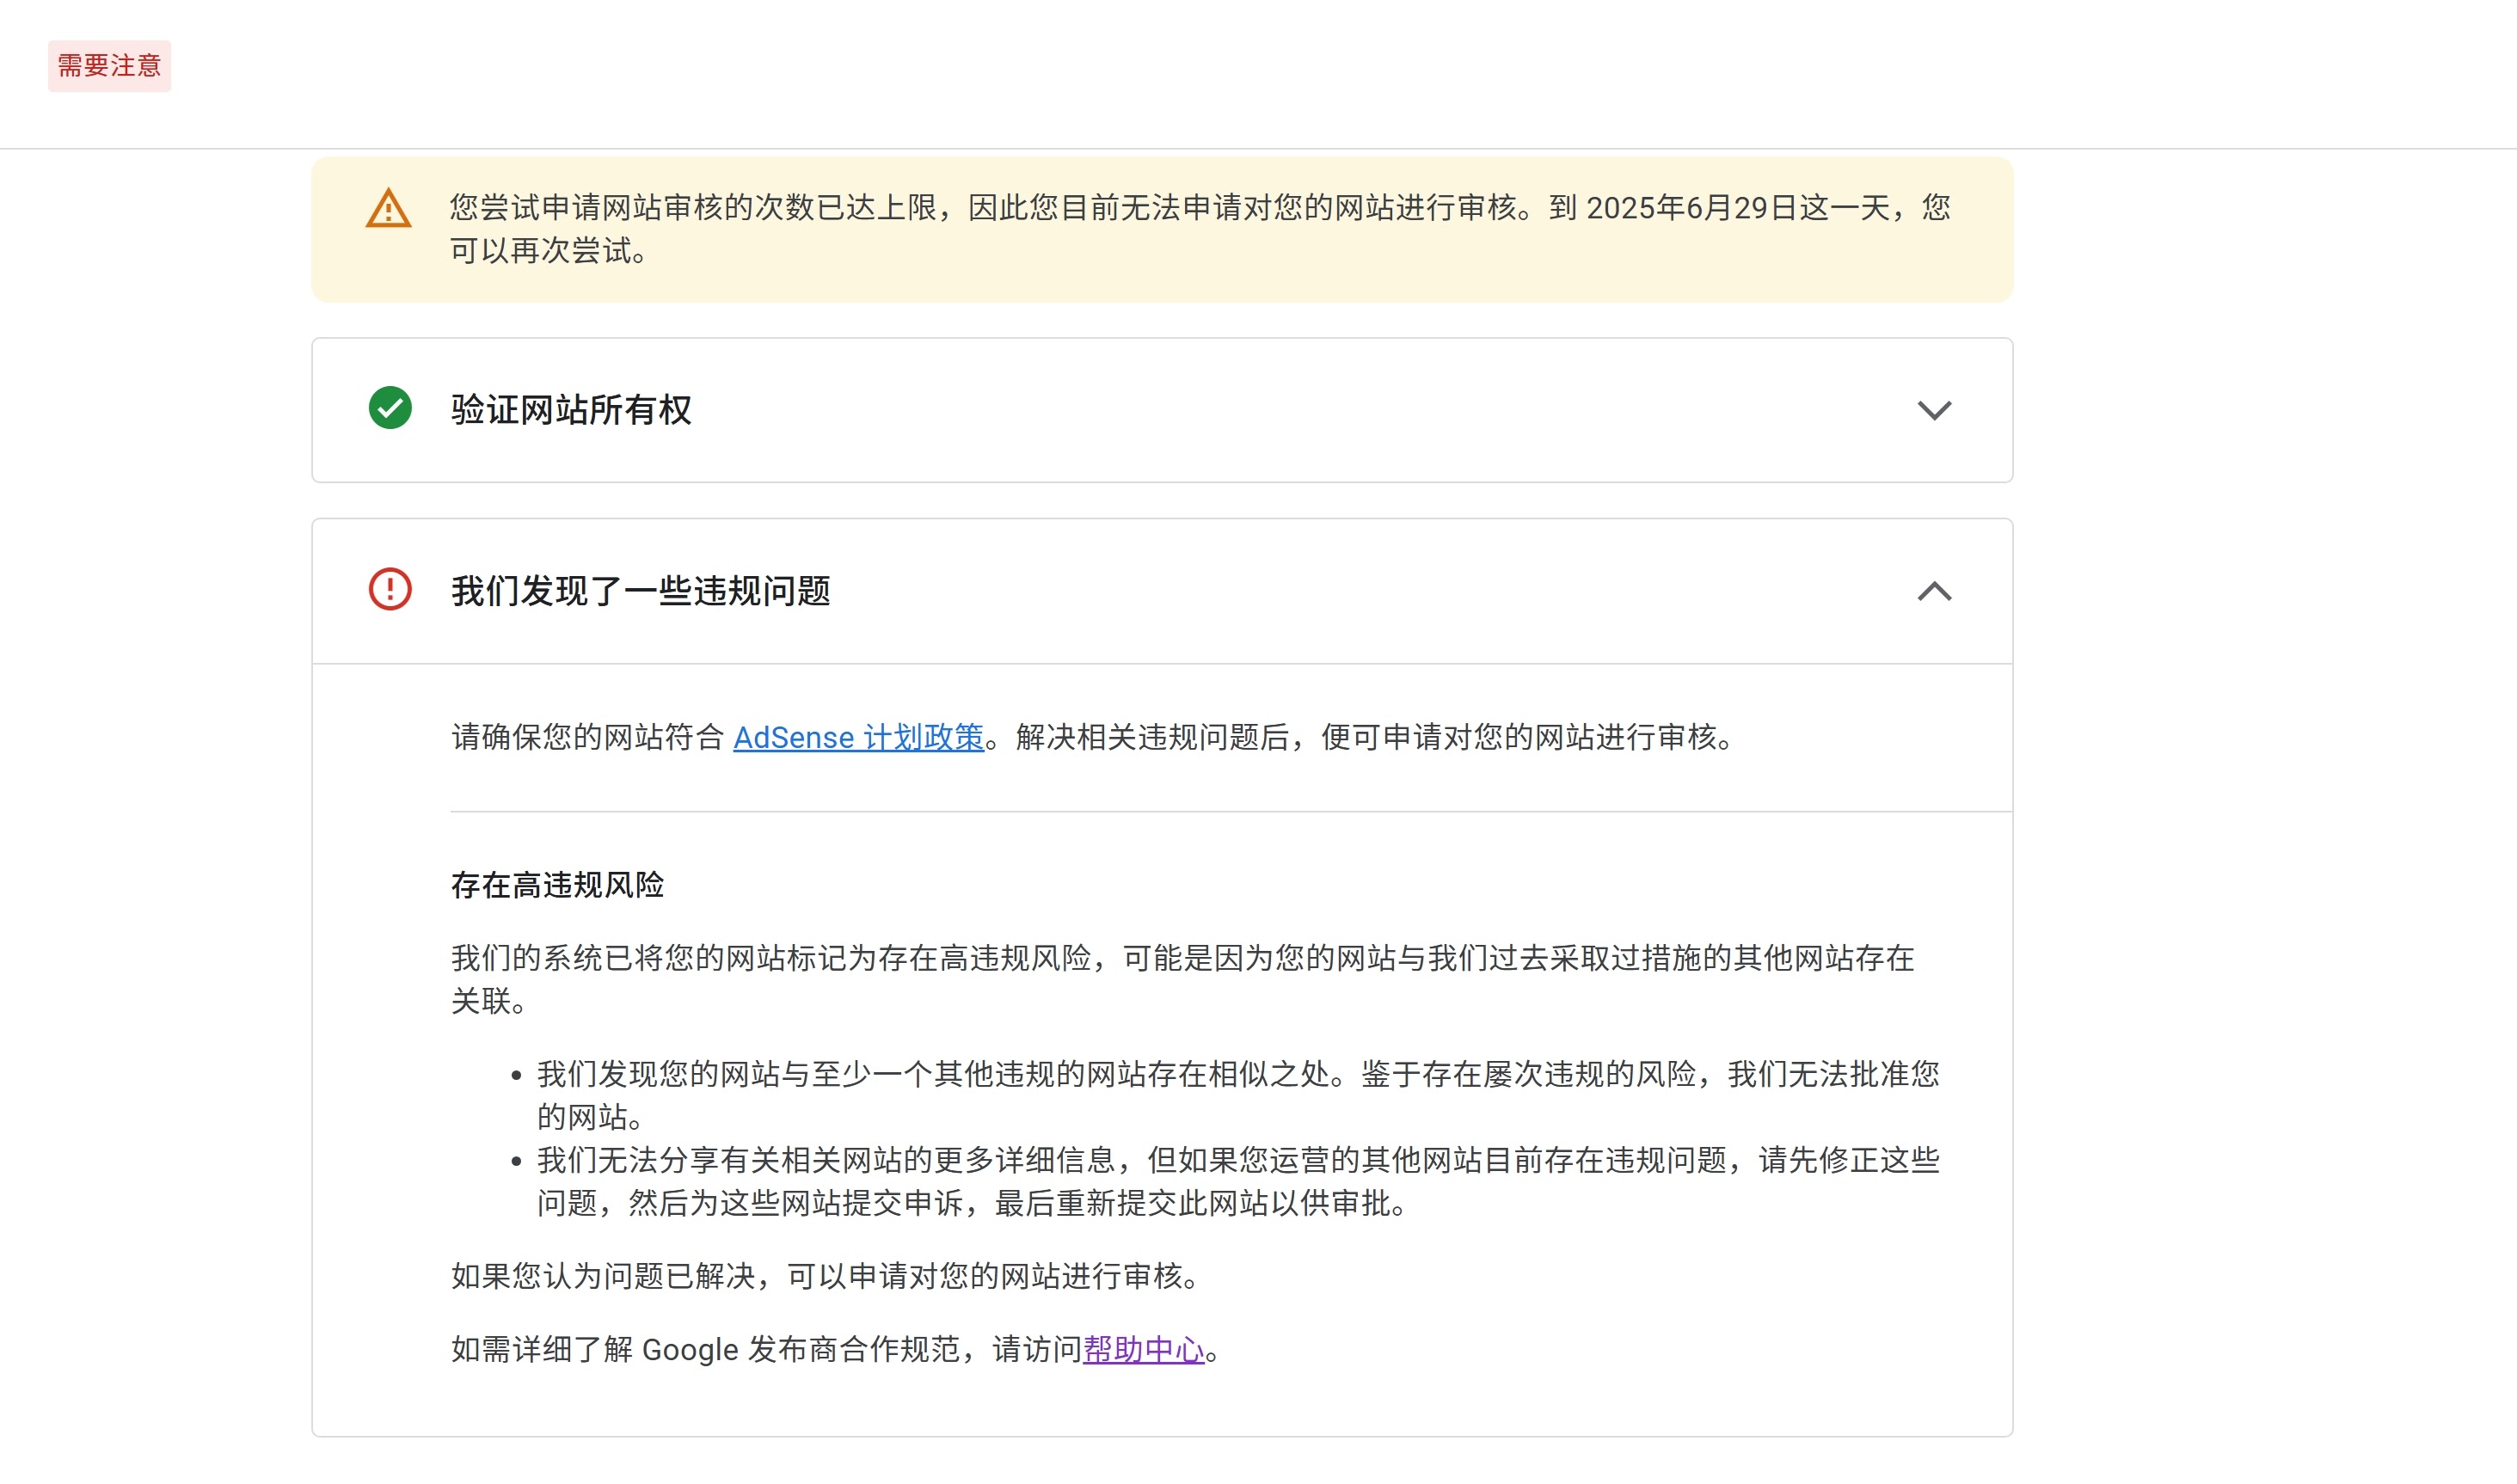The width and height of the screenshot is (2517, 1484).
Task: Click the attention label at top left
Action: click(109, 65)
